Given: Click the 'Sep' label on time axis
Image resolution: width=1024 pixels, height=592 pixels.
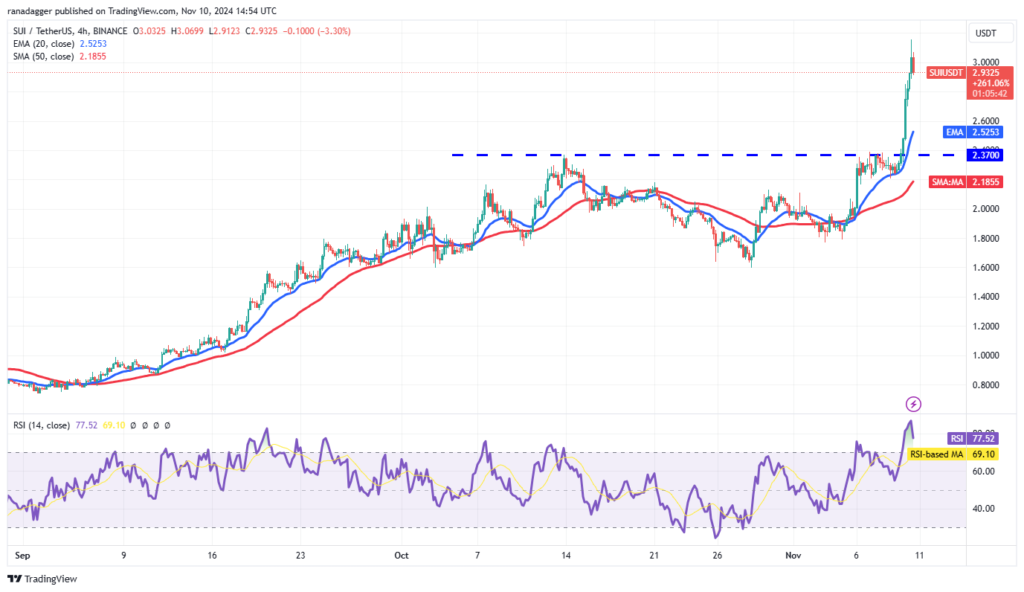Looking at the screenshot, I should pos(16,553).
